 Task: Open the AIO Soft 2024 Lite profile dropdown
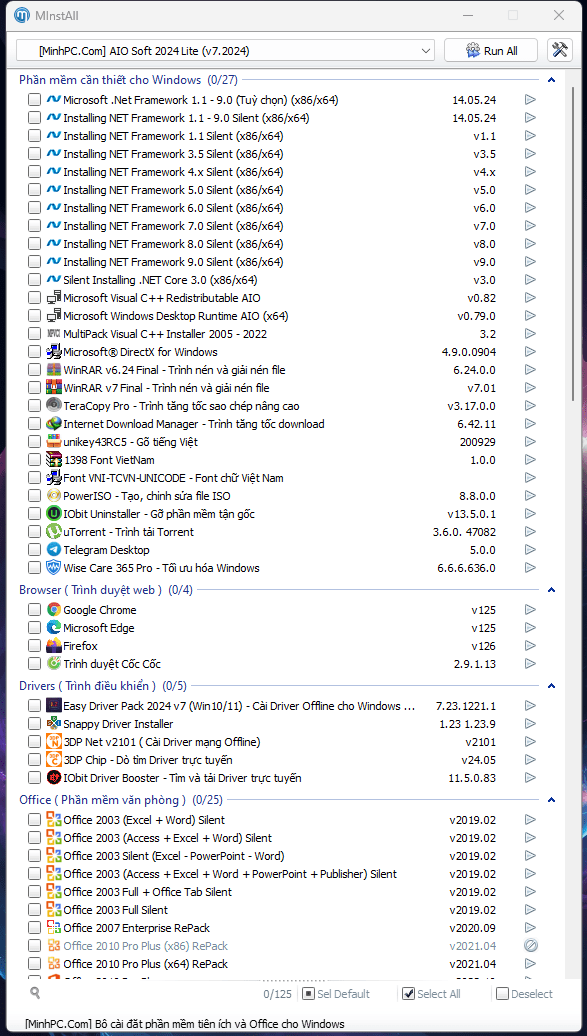(x=225, y=50)
